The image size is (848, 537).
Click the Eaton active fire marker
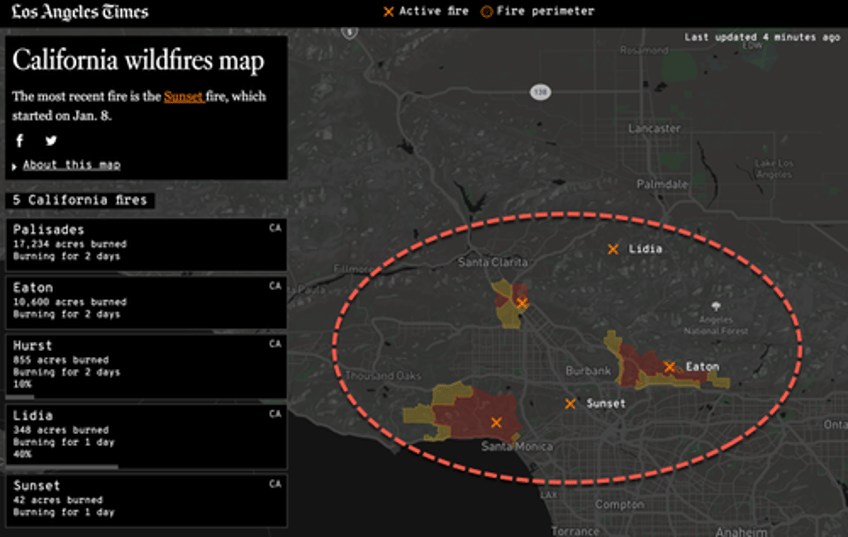670,367
